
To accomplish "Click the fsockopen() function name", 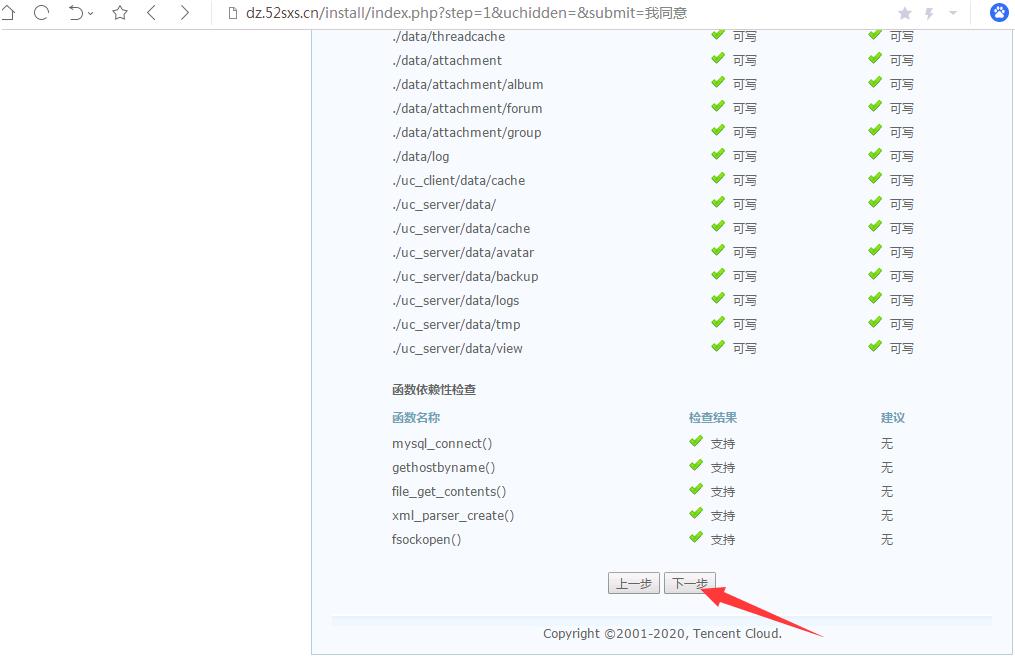I will [x=426, y=540].
